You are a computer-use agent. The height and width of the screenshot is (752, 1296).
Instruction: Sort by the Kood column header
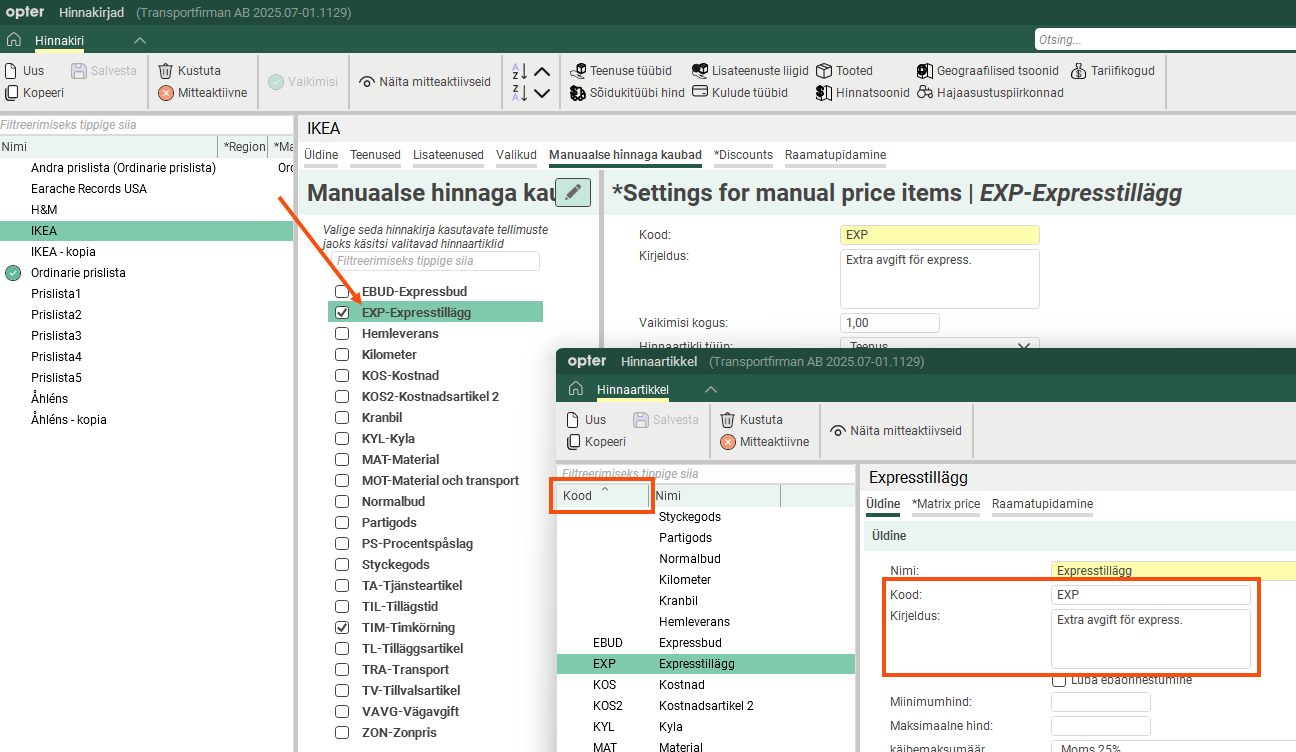(x=578, y=496)
